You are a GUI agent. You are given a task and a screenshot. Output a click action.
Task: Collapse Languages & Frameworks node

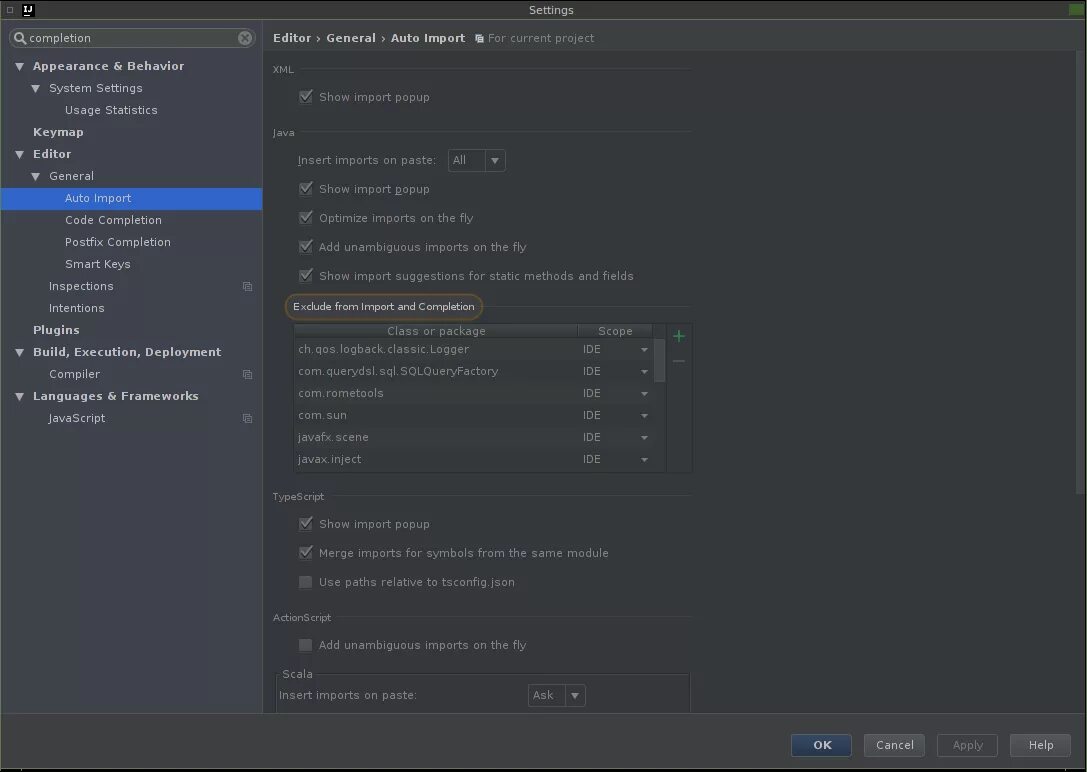point(19,397)
